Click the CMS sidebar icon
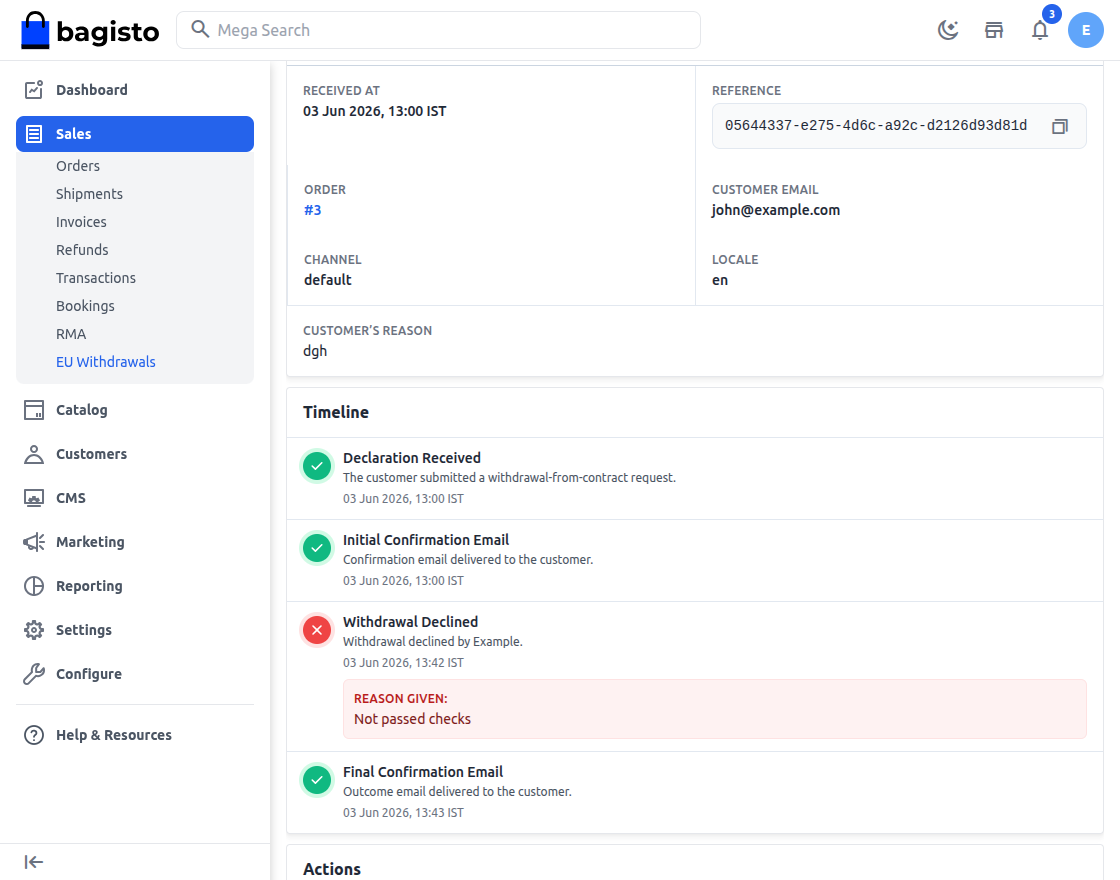 34,498
